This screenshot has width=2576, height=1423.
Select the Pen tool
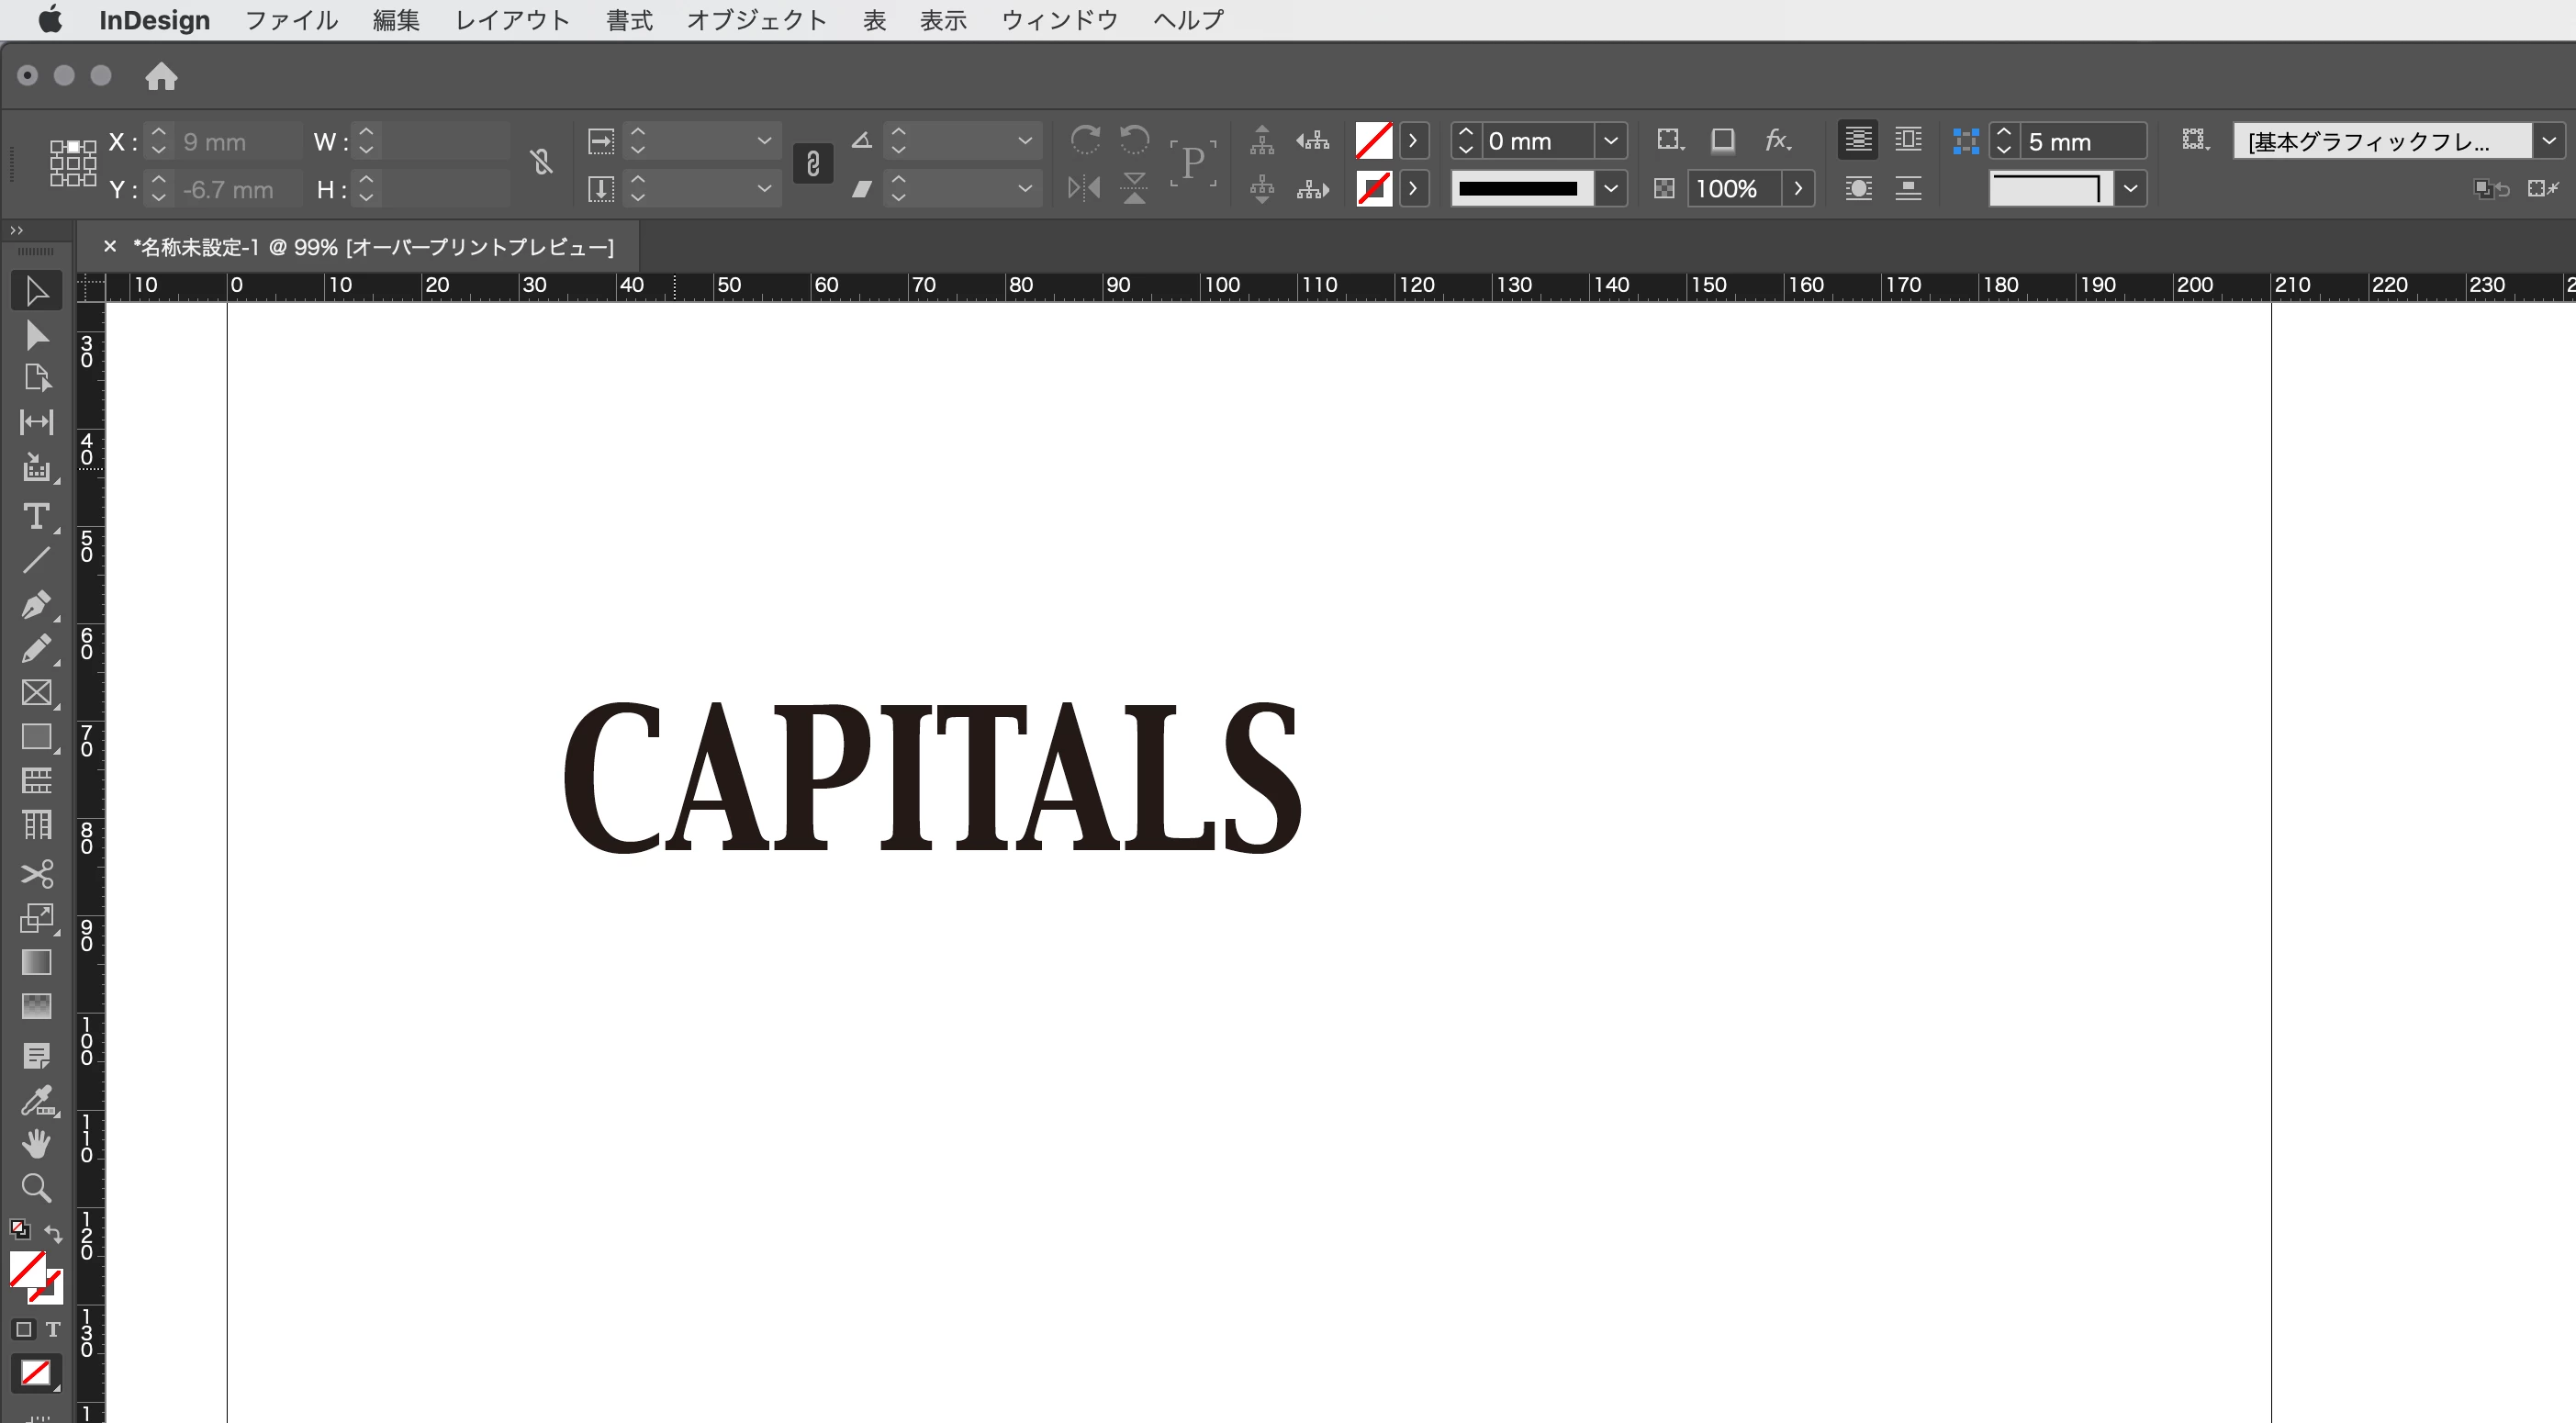click(x=36, y=605)
